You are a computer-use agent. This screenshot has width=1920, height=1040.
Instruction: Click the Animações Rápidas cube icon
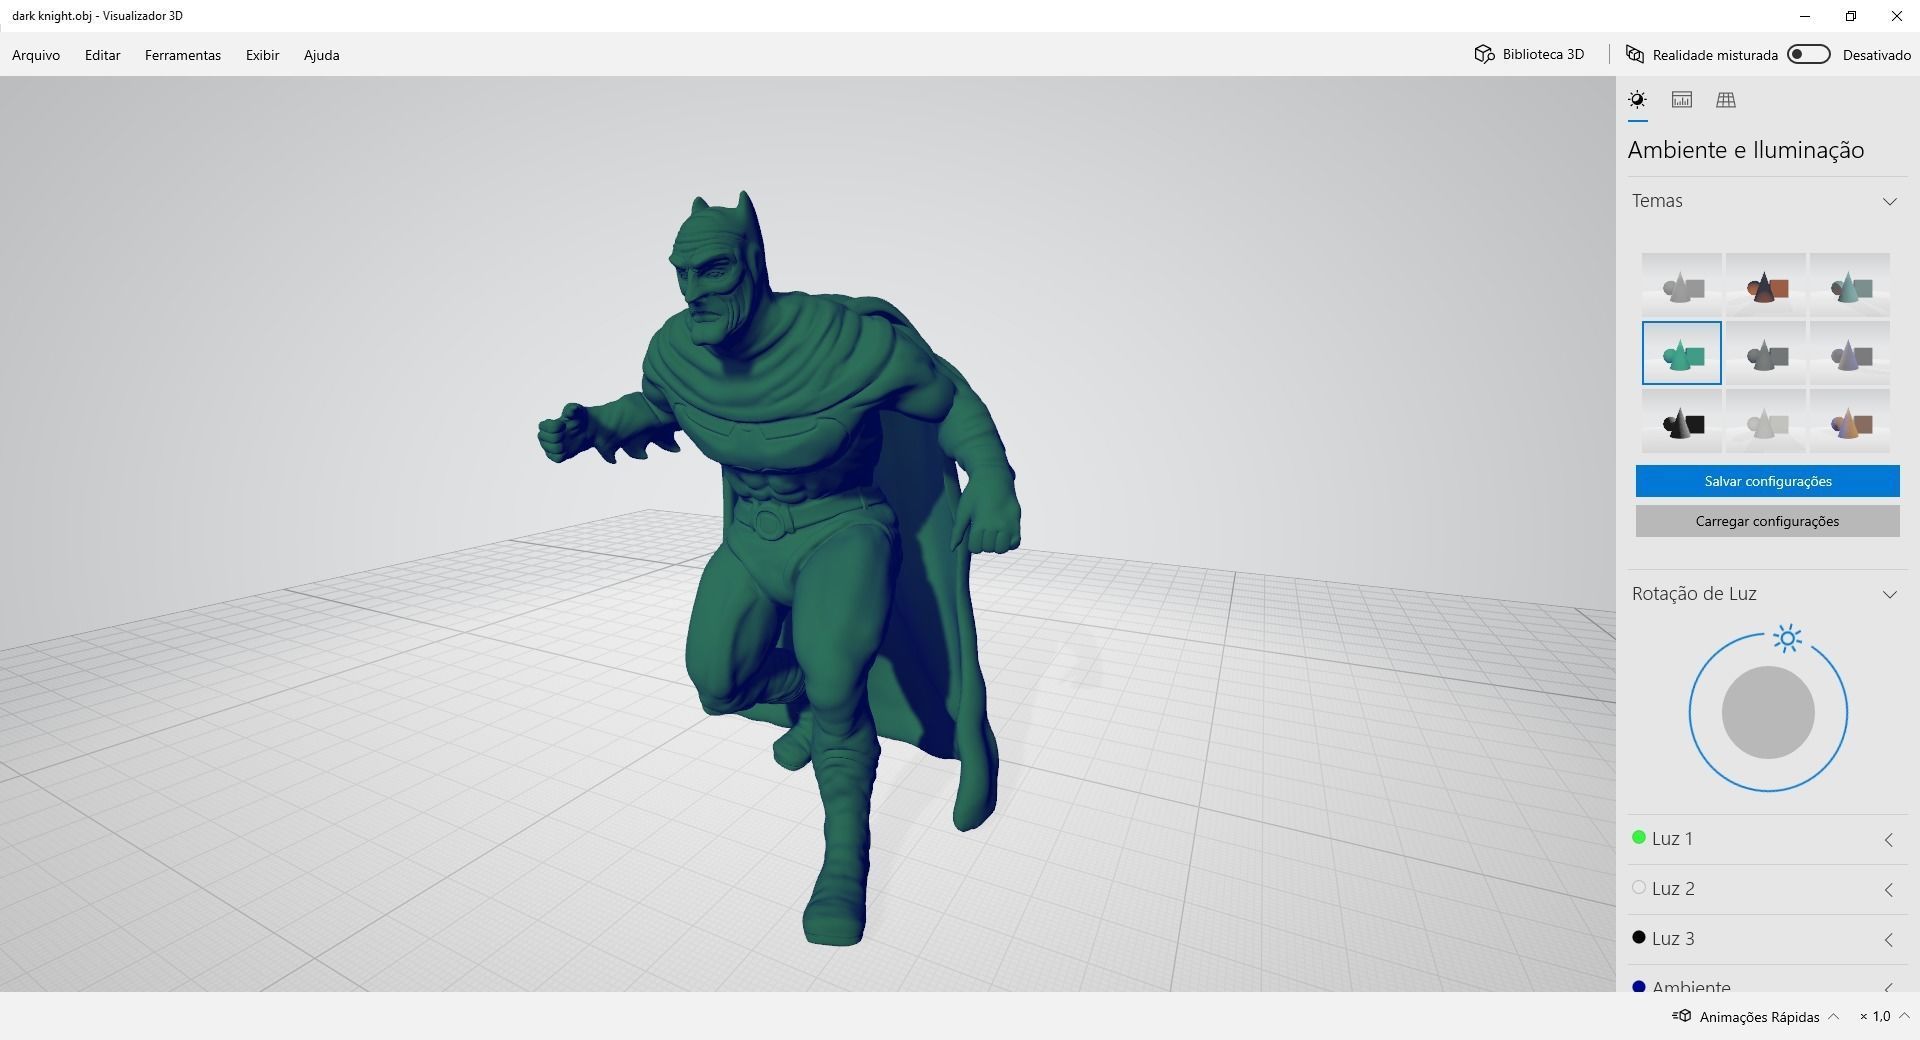point(1681,1016)
